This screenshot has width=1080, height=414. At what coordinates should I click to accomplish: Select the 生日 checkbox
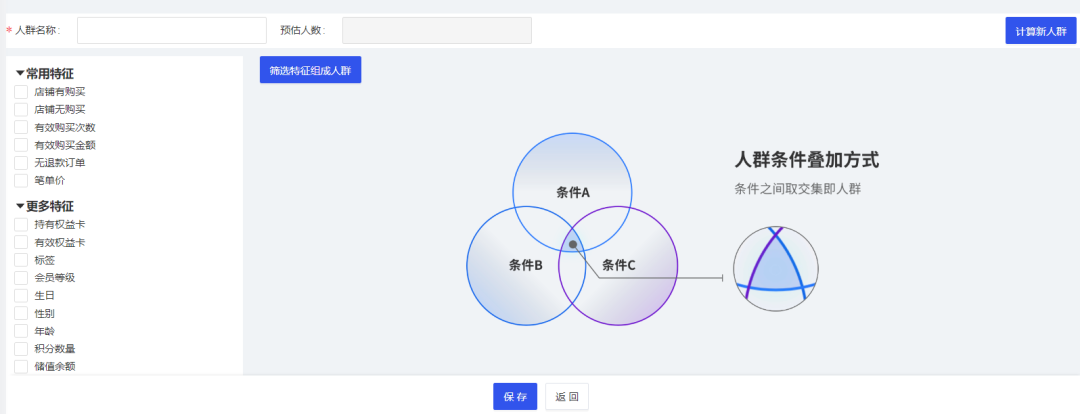click(x=21, y=296)
